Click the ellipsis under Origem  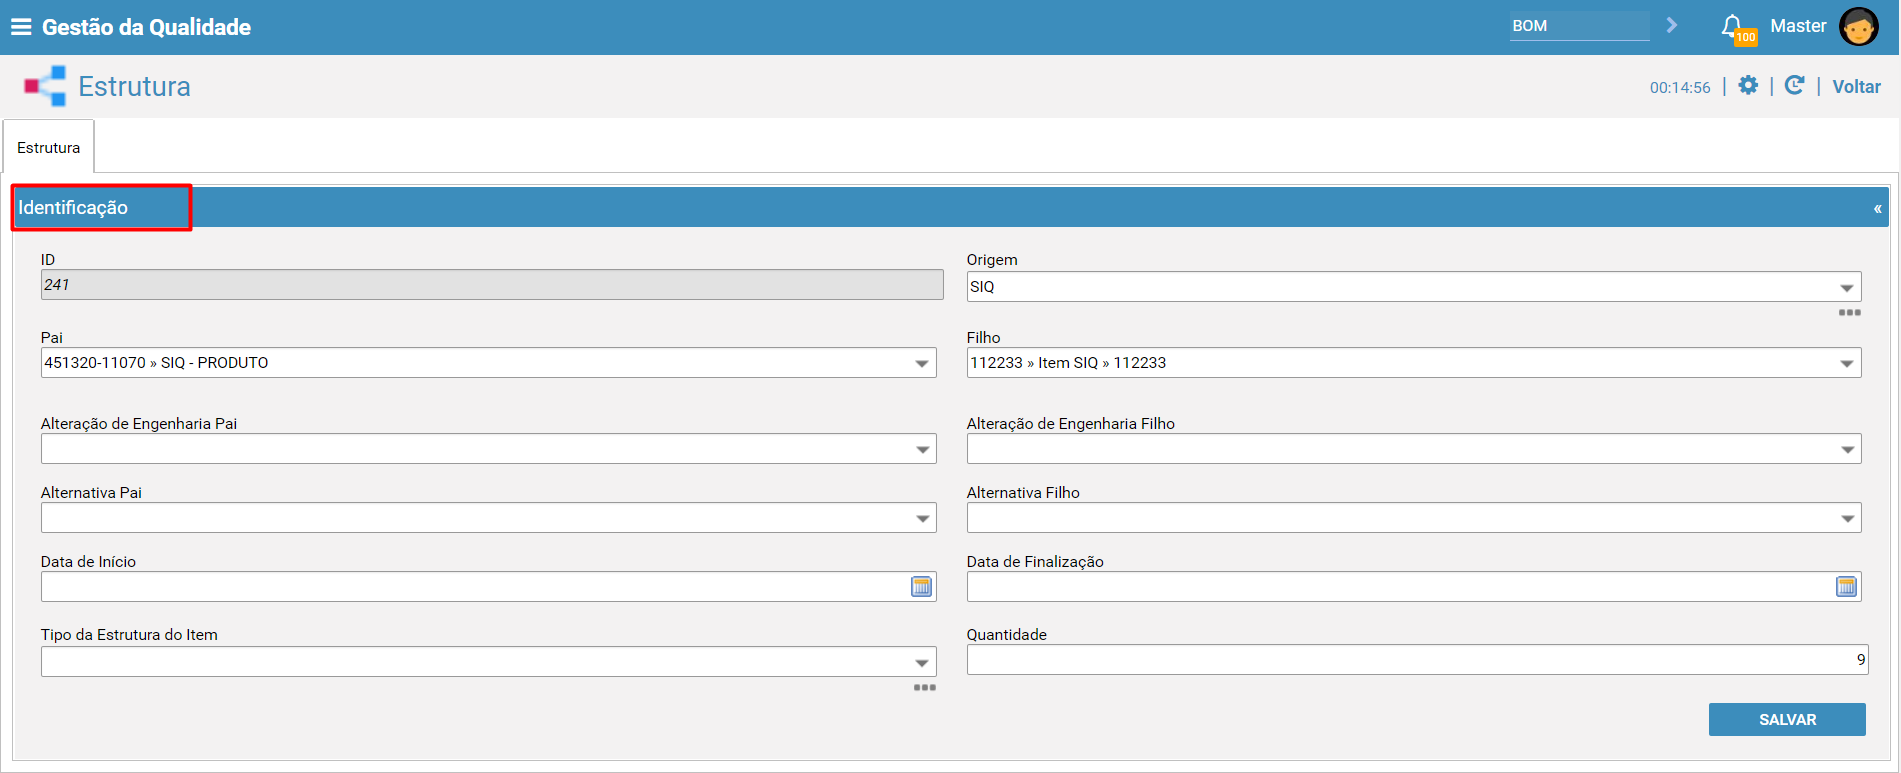pyautogui.click(x=1850, y=313)
